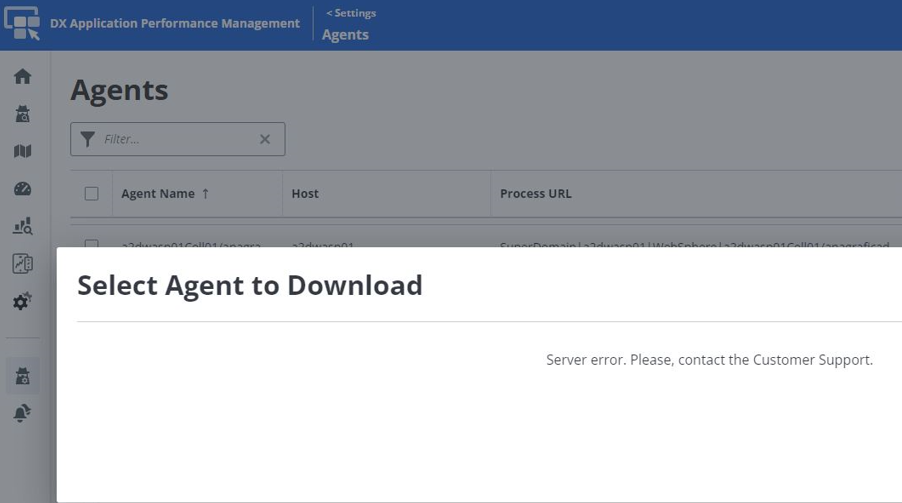Click into the Filter text field

tap(177, 139)
